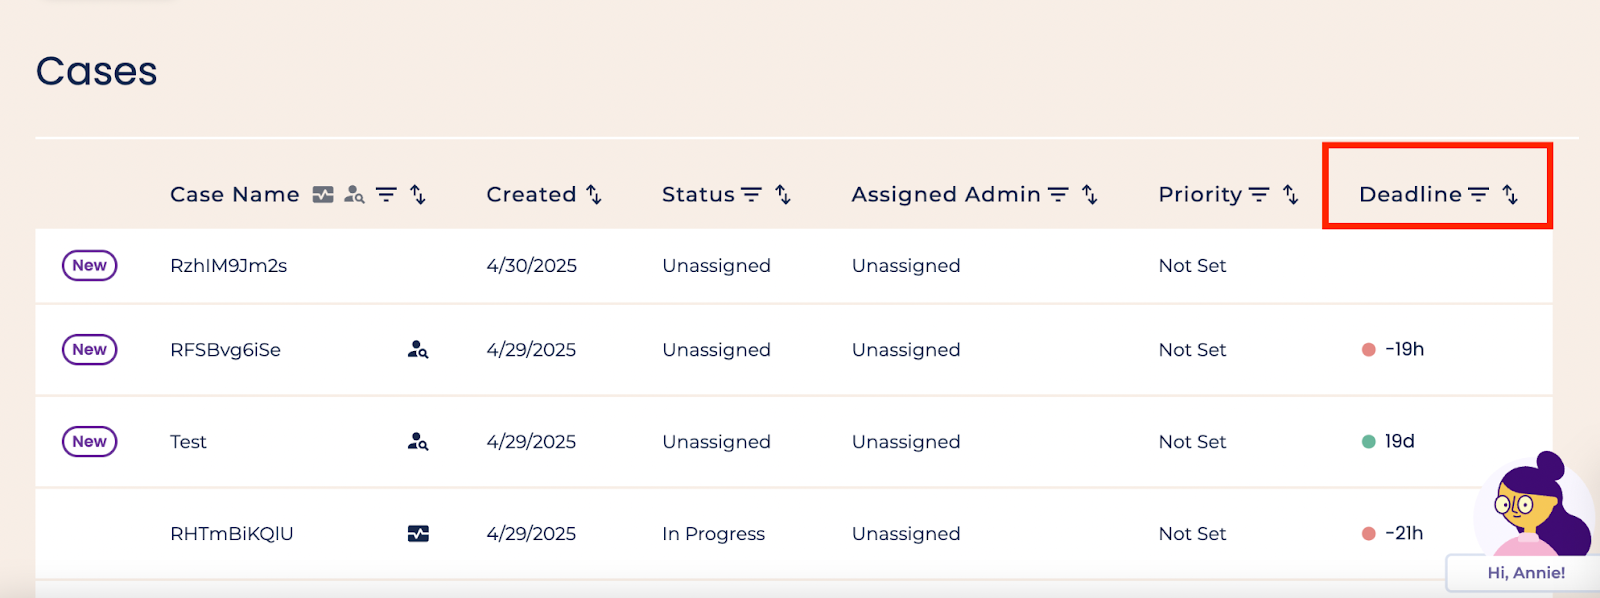The height and width of the screenshot is (598, 1600).
Task: Open the RzhIM9Jm2s case
Action: (x=228, y=266)
